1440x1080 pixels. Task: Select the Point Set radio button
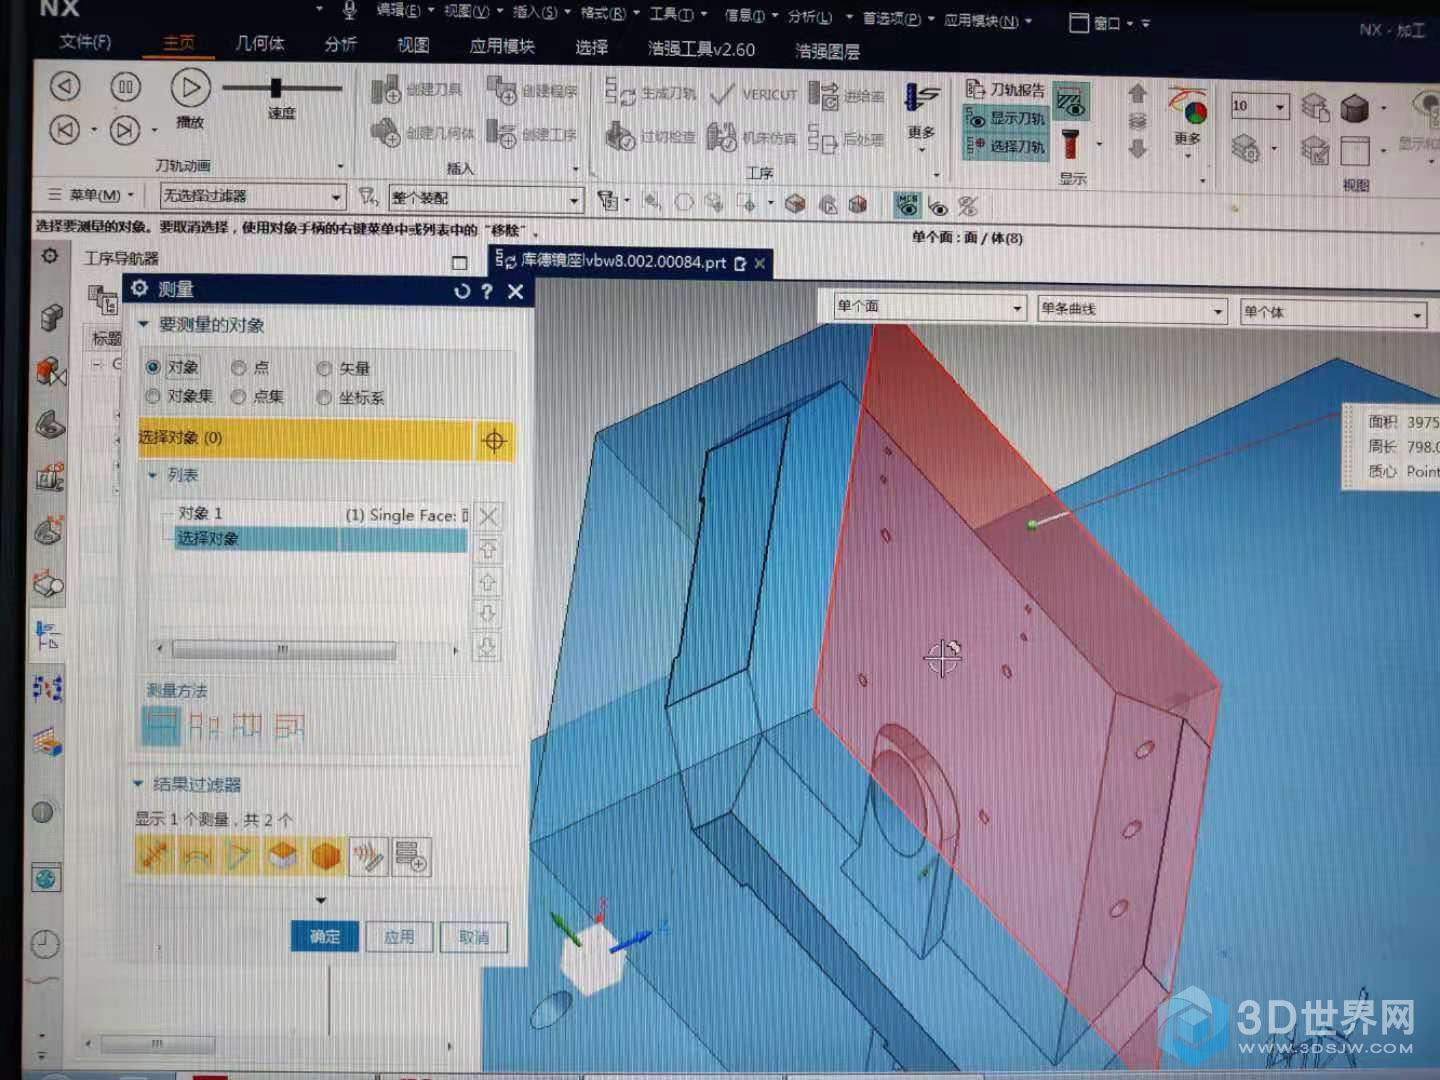(x=238, y=397)
